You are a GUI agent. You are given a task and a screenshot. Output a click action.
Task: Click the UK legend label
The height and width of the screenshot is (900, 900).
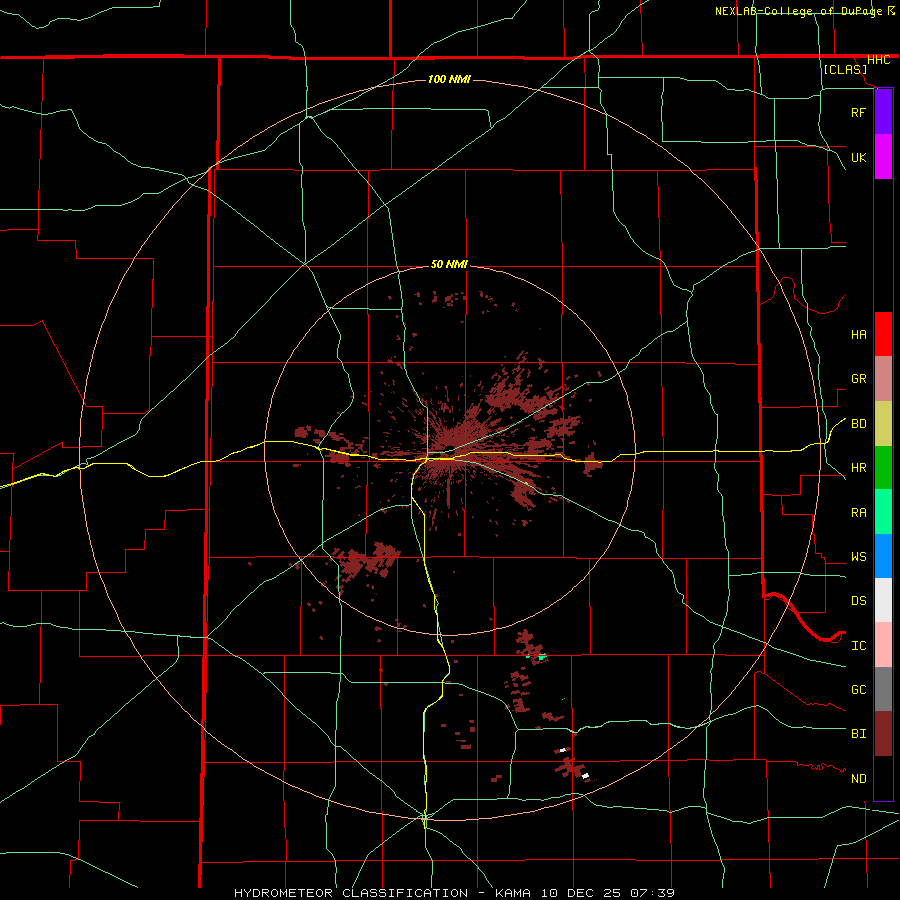[858, 157]
